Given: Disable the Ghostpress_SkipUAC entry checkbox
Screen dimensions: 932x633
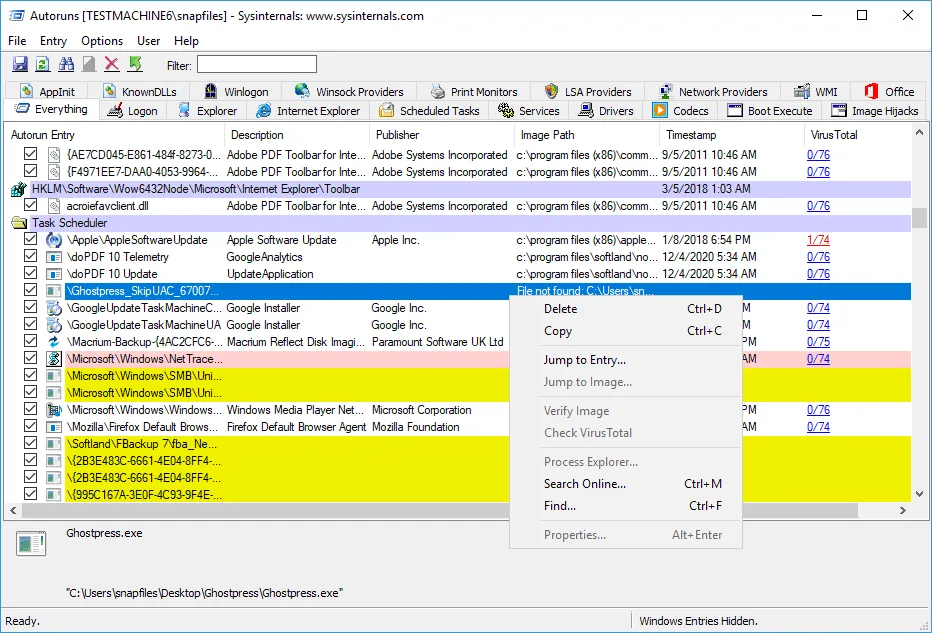Looking at the screenshot, I should [30, 289].
